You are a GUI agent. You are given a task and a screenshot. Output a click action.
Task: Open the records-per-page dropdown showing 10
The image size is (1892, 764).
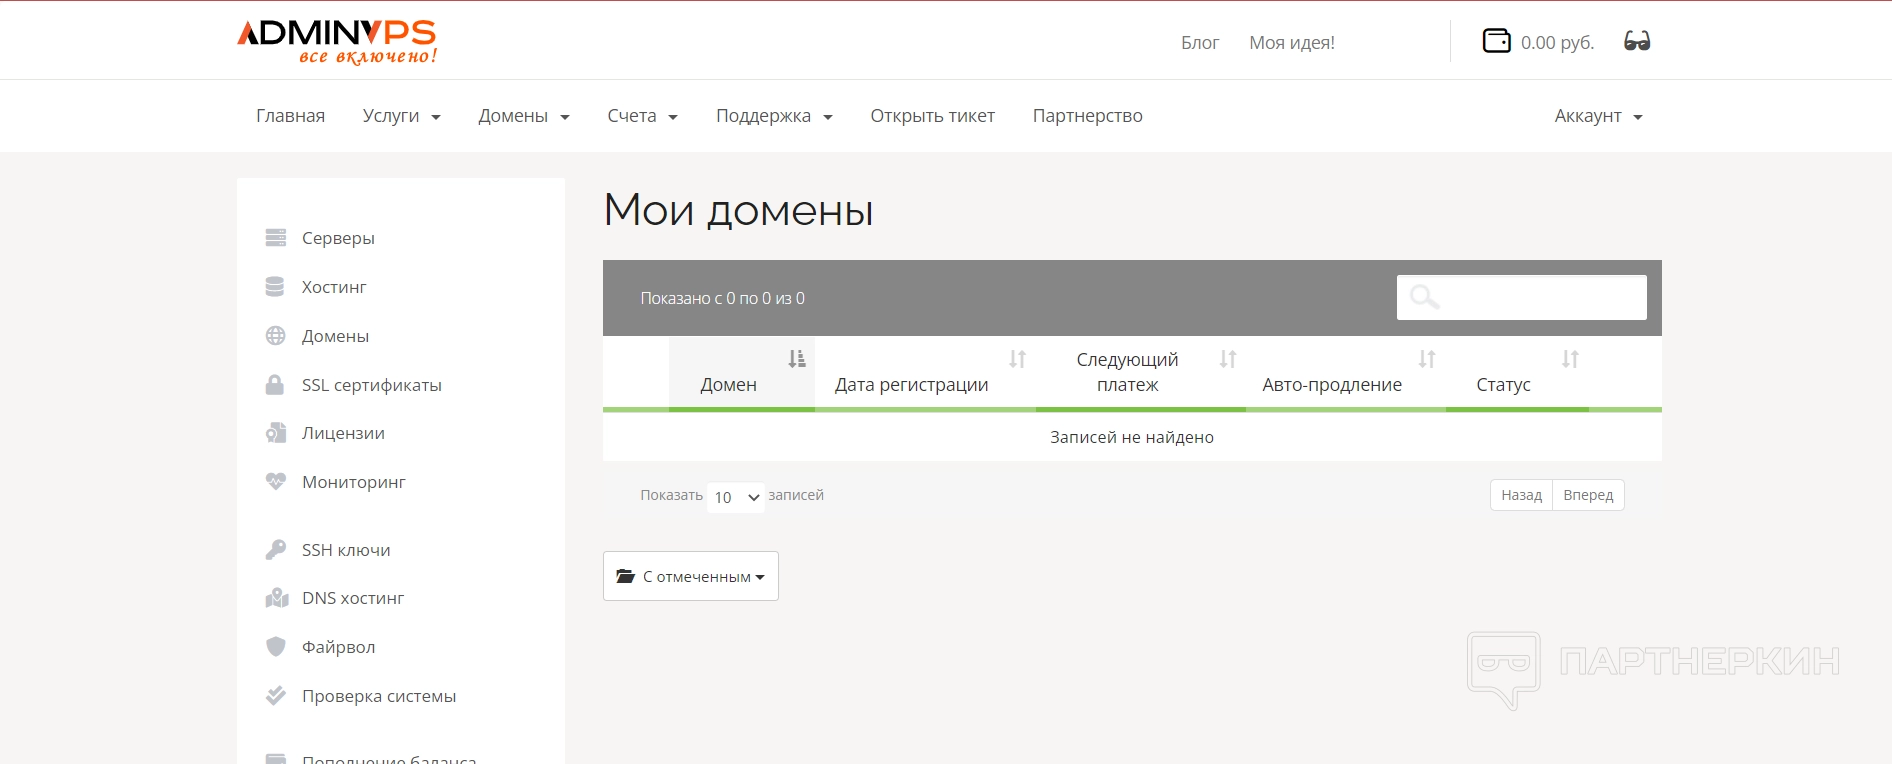point(736,497)
